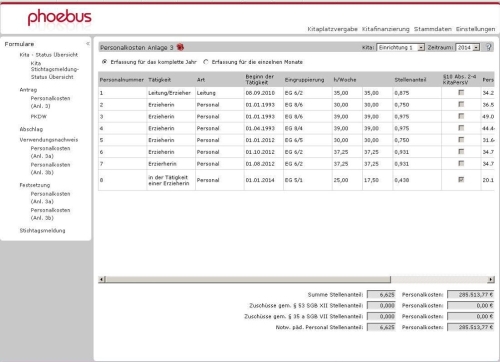Select Erfassung für das komplette Jahr radio

[104, 62]
